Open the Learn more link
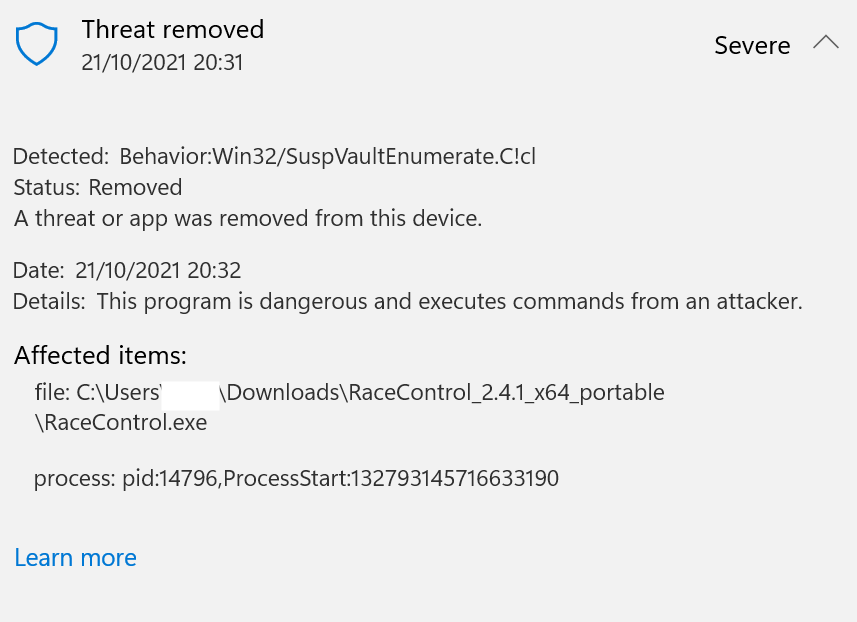Image resolution: width=857 pixels, height=622 pixels. [x=75, y=557]
